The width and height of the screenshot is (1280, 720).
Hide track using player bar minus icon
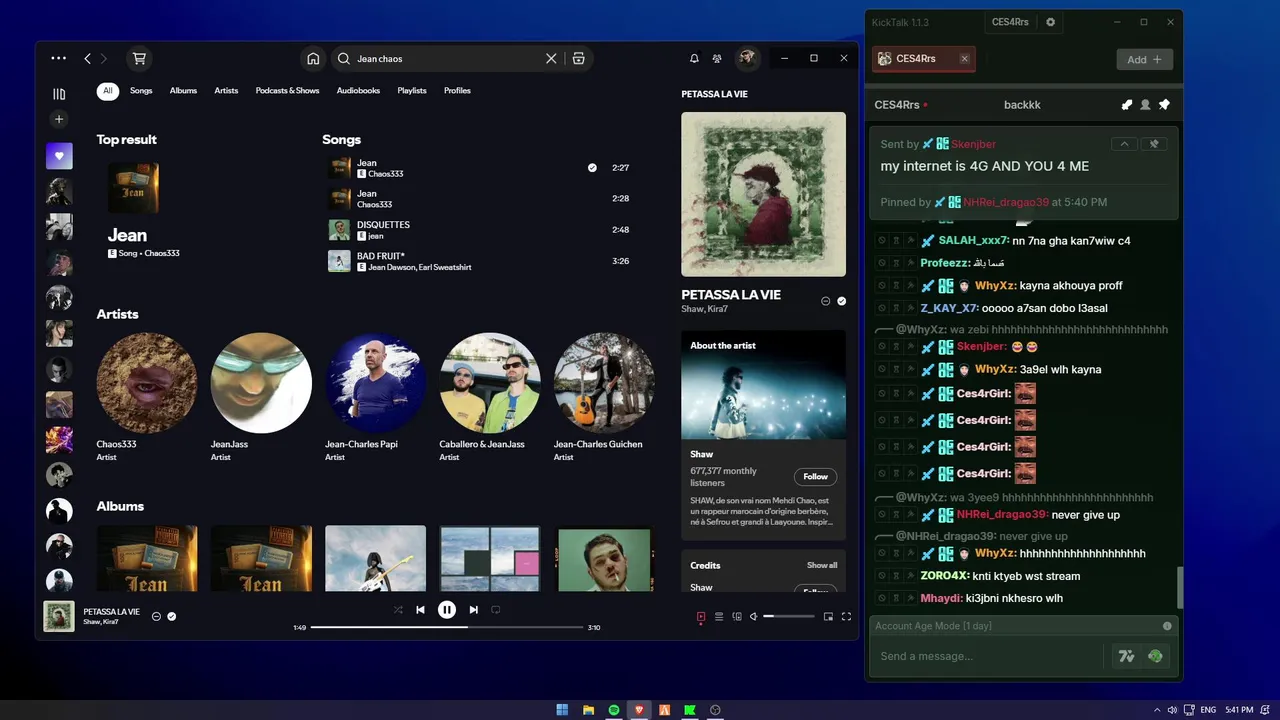(156, 616)
